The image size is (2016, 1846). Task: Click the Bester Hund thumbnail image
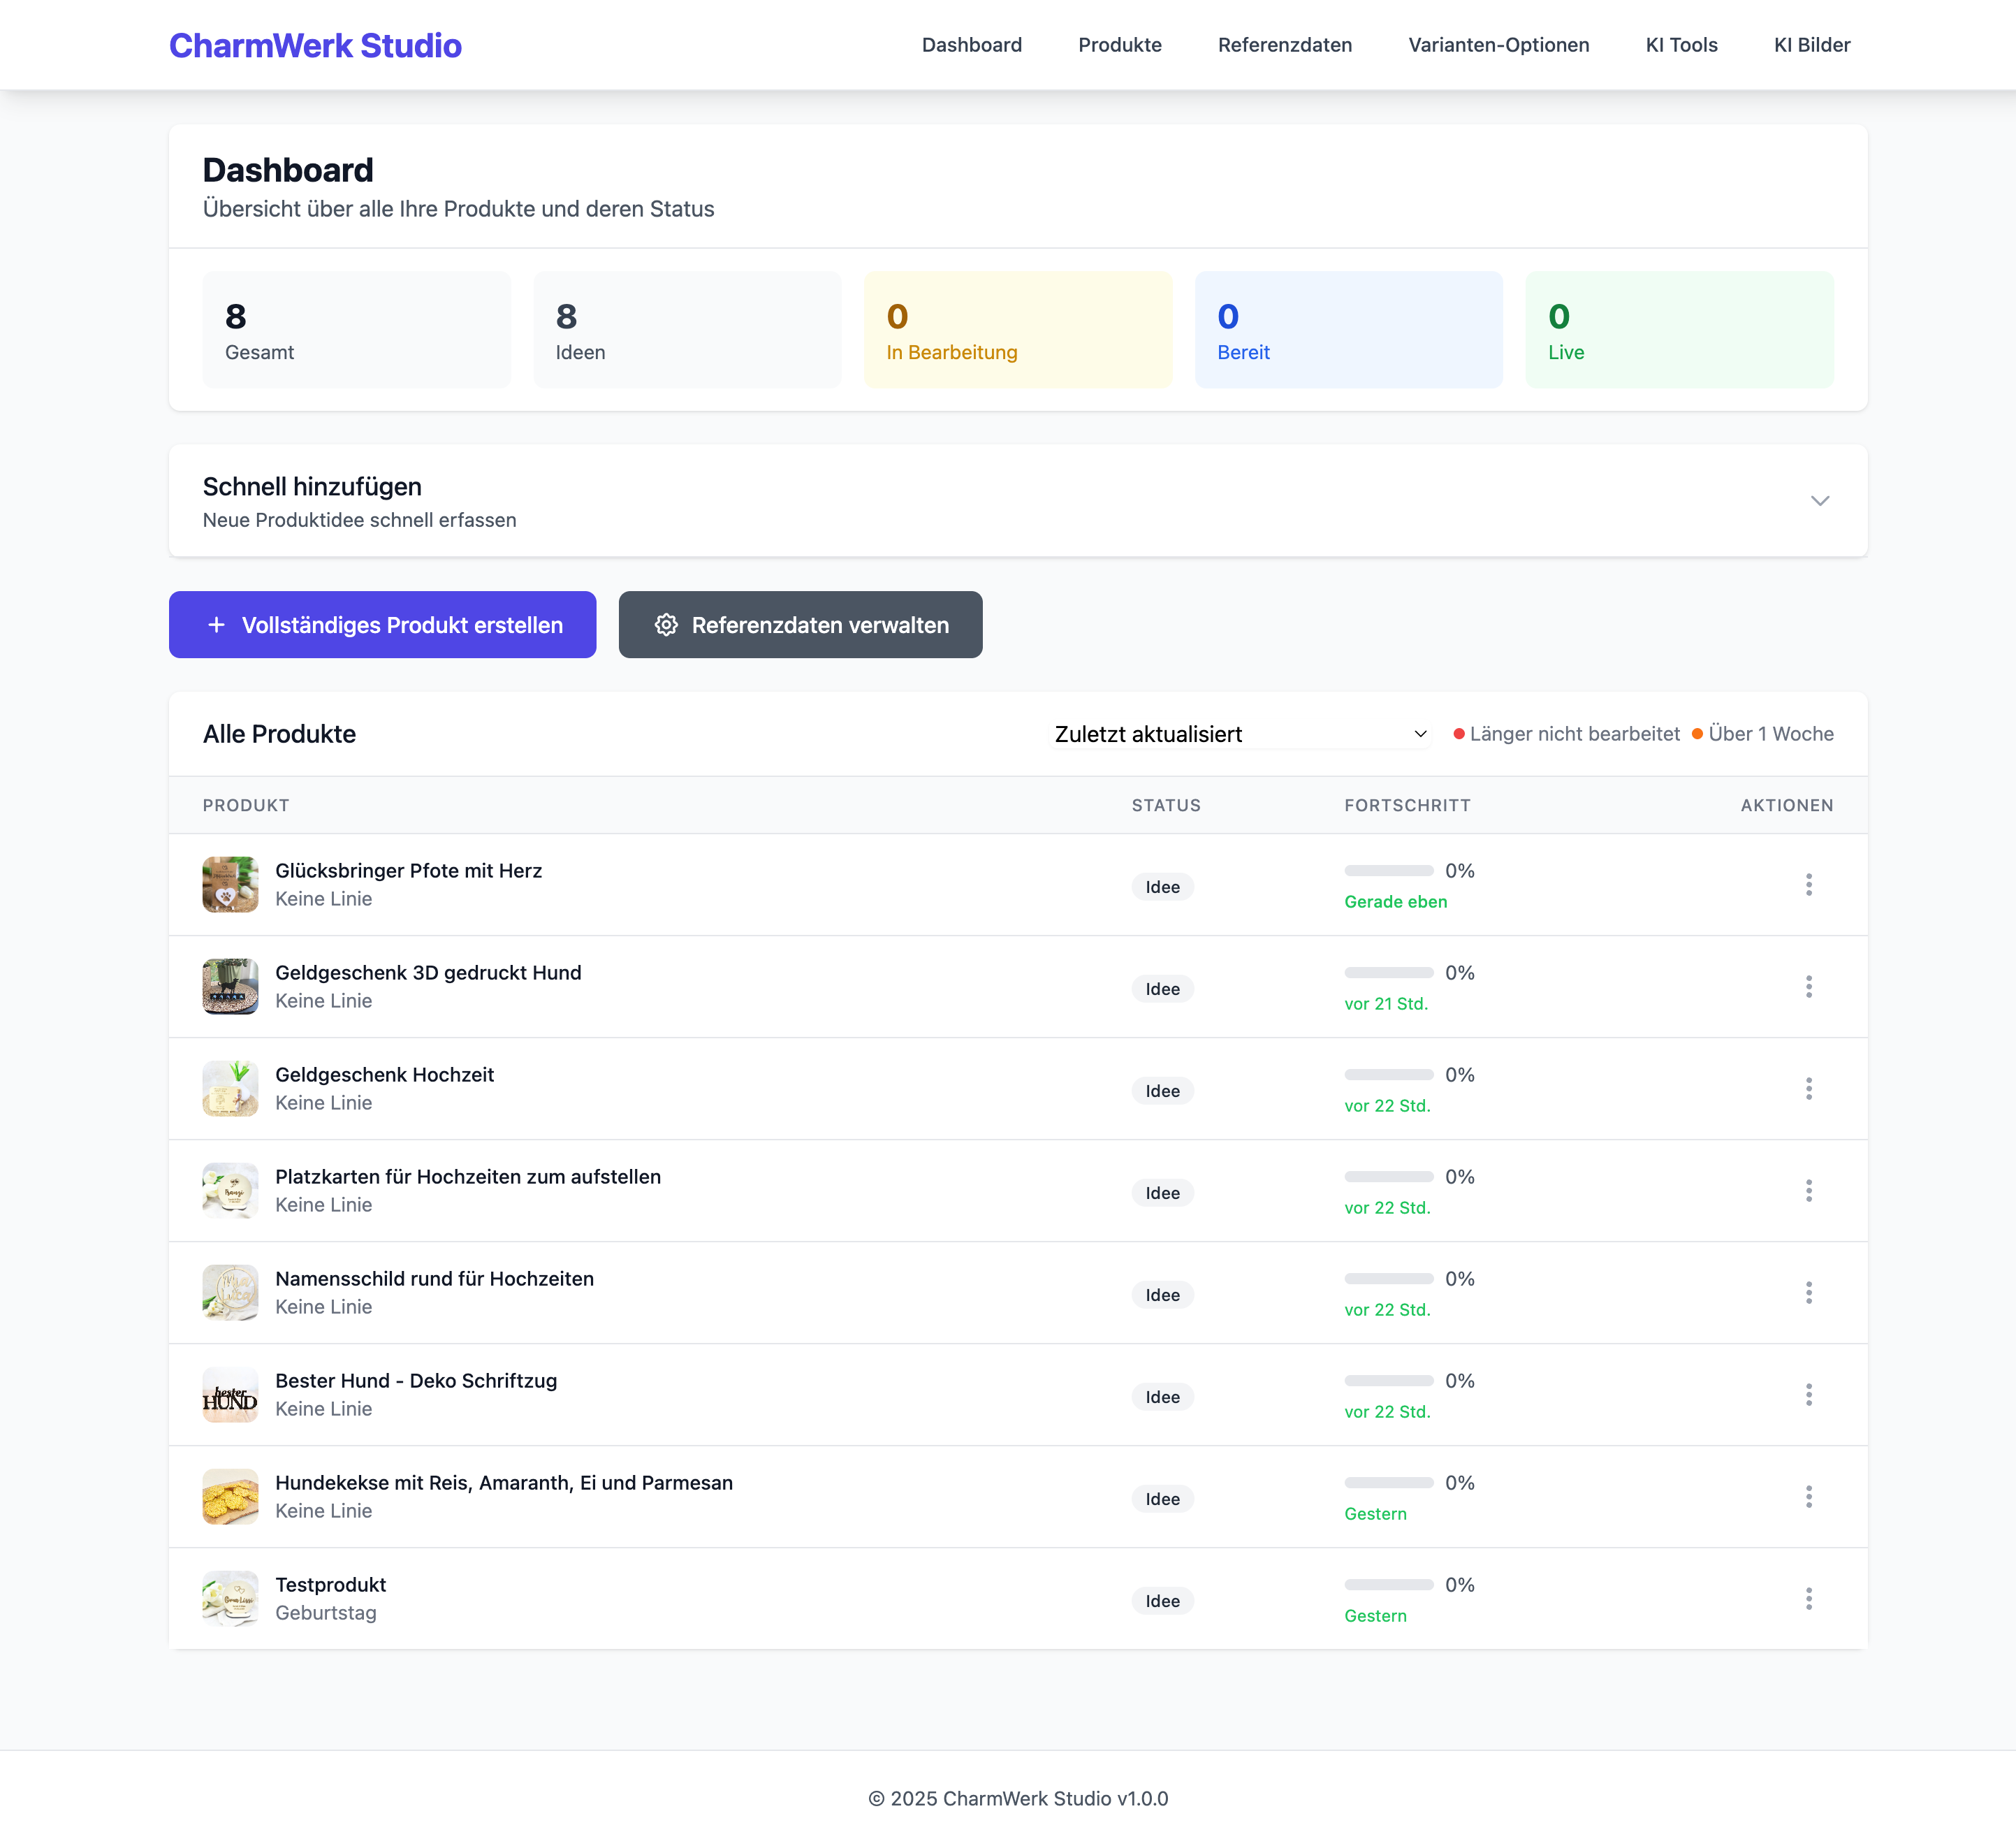click(230, 1395)
